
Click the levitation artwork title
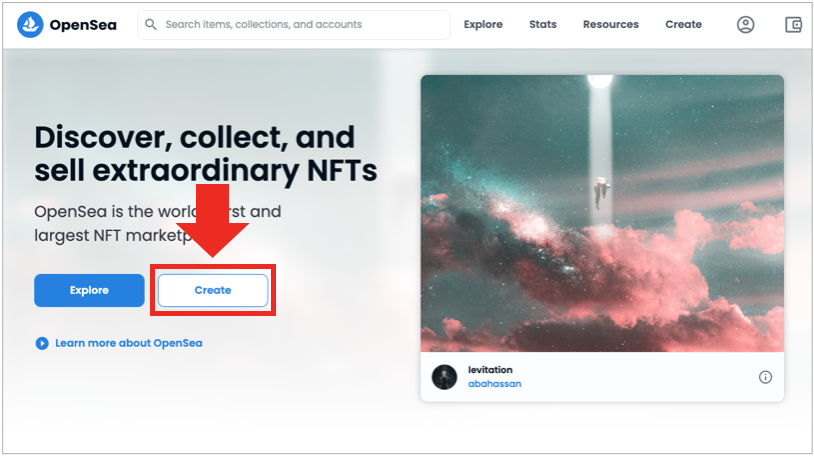[x=490, y=370]
